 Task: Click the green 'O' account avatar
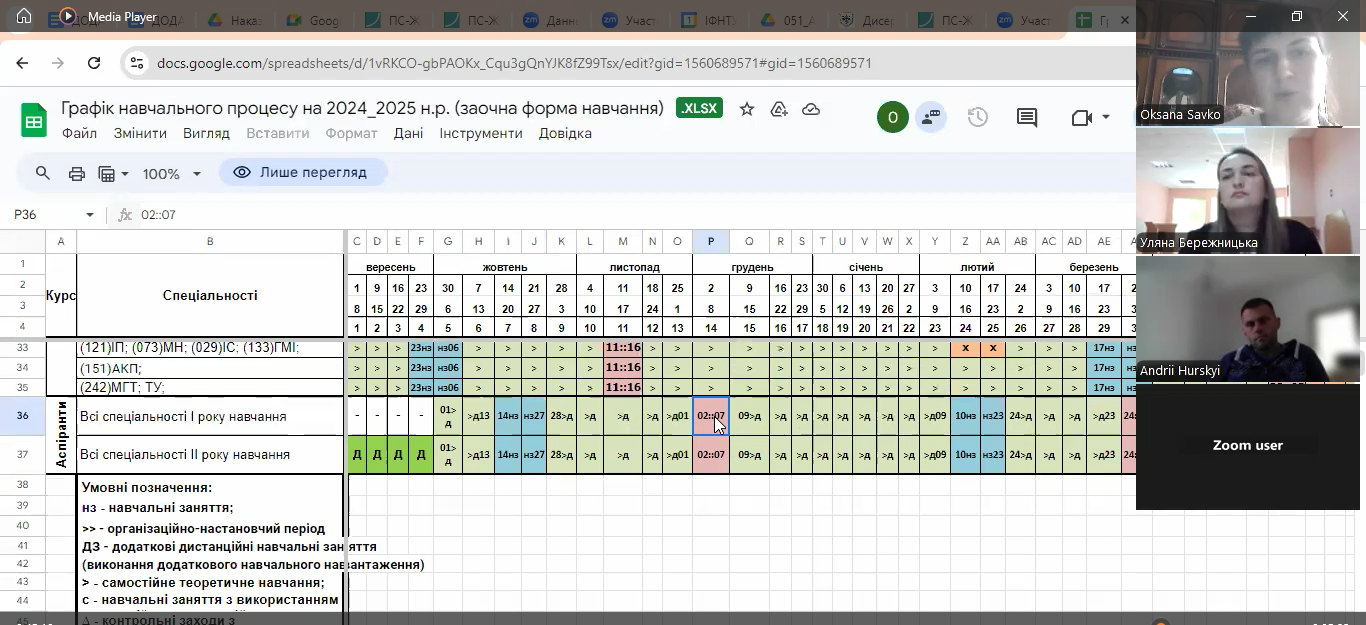pyautogui.click(x=892, y=117)
